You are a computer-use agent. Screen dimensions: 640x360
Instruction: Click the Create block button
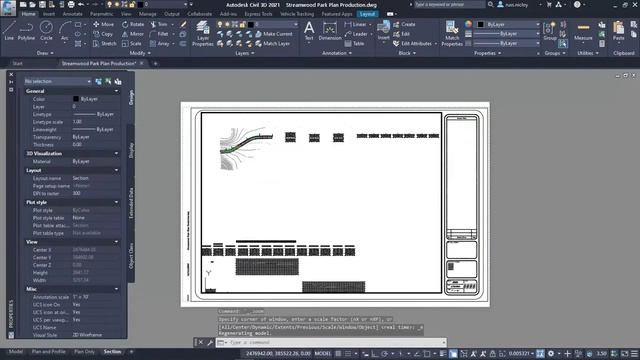(x=404, y=24)
